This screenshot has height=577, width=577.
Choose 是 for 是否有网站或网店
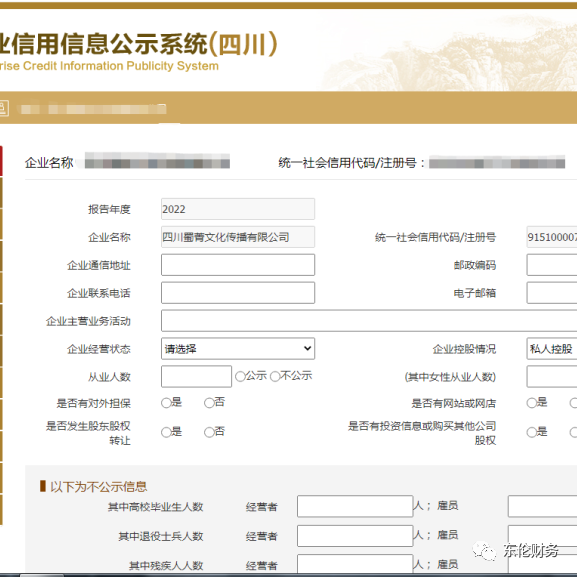pyautogui.click(x=531, y=403)
